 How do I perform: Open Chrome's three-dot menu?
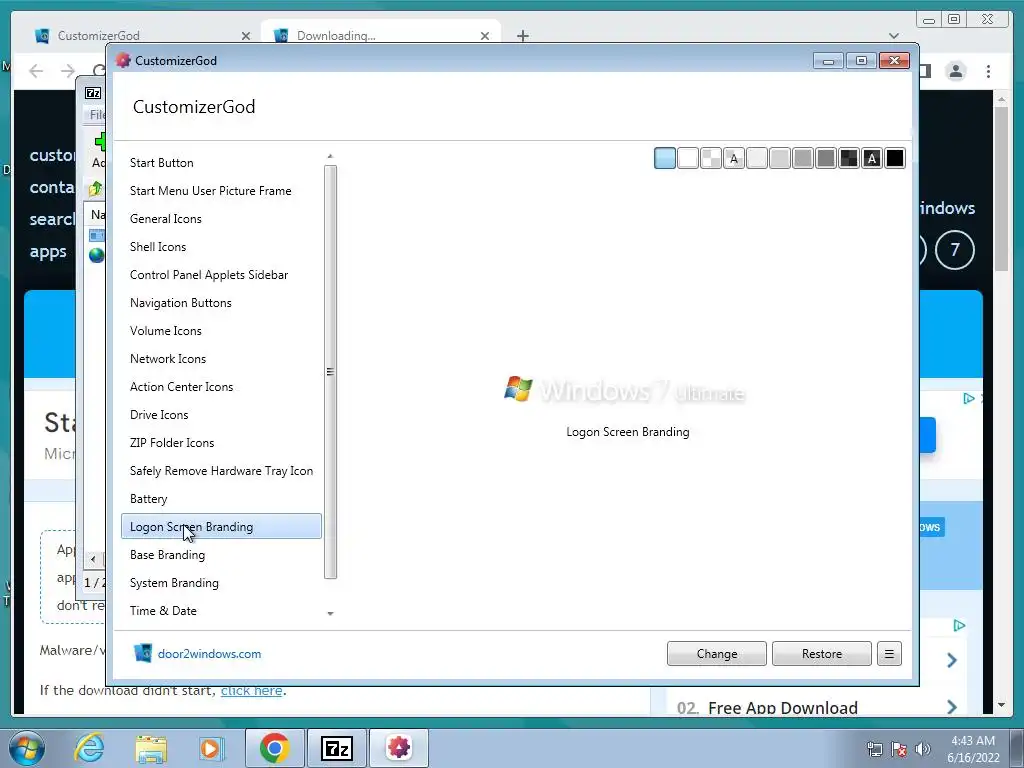pyautogui.click(x=988, y=71)
